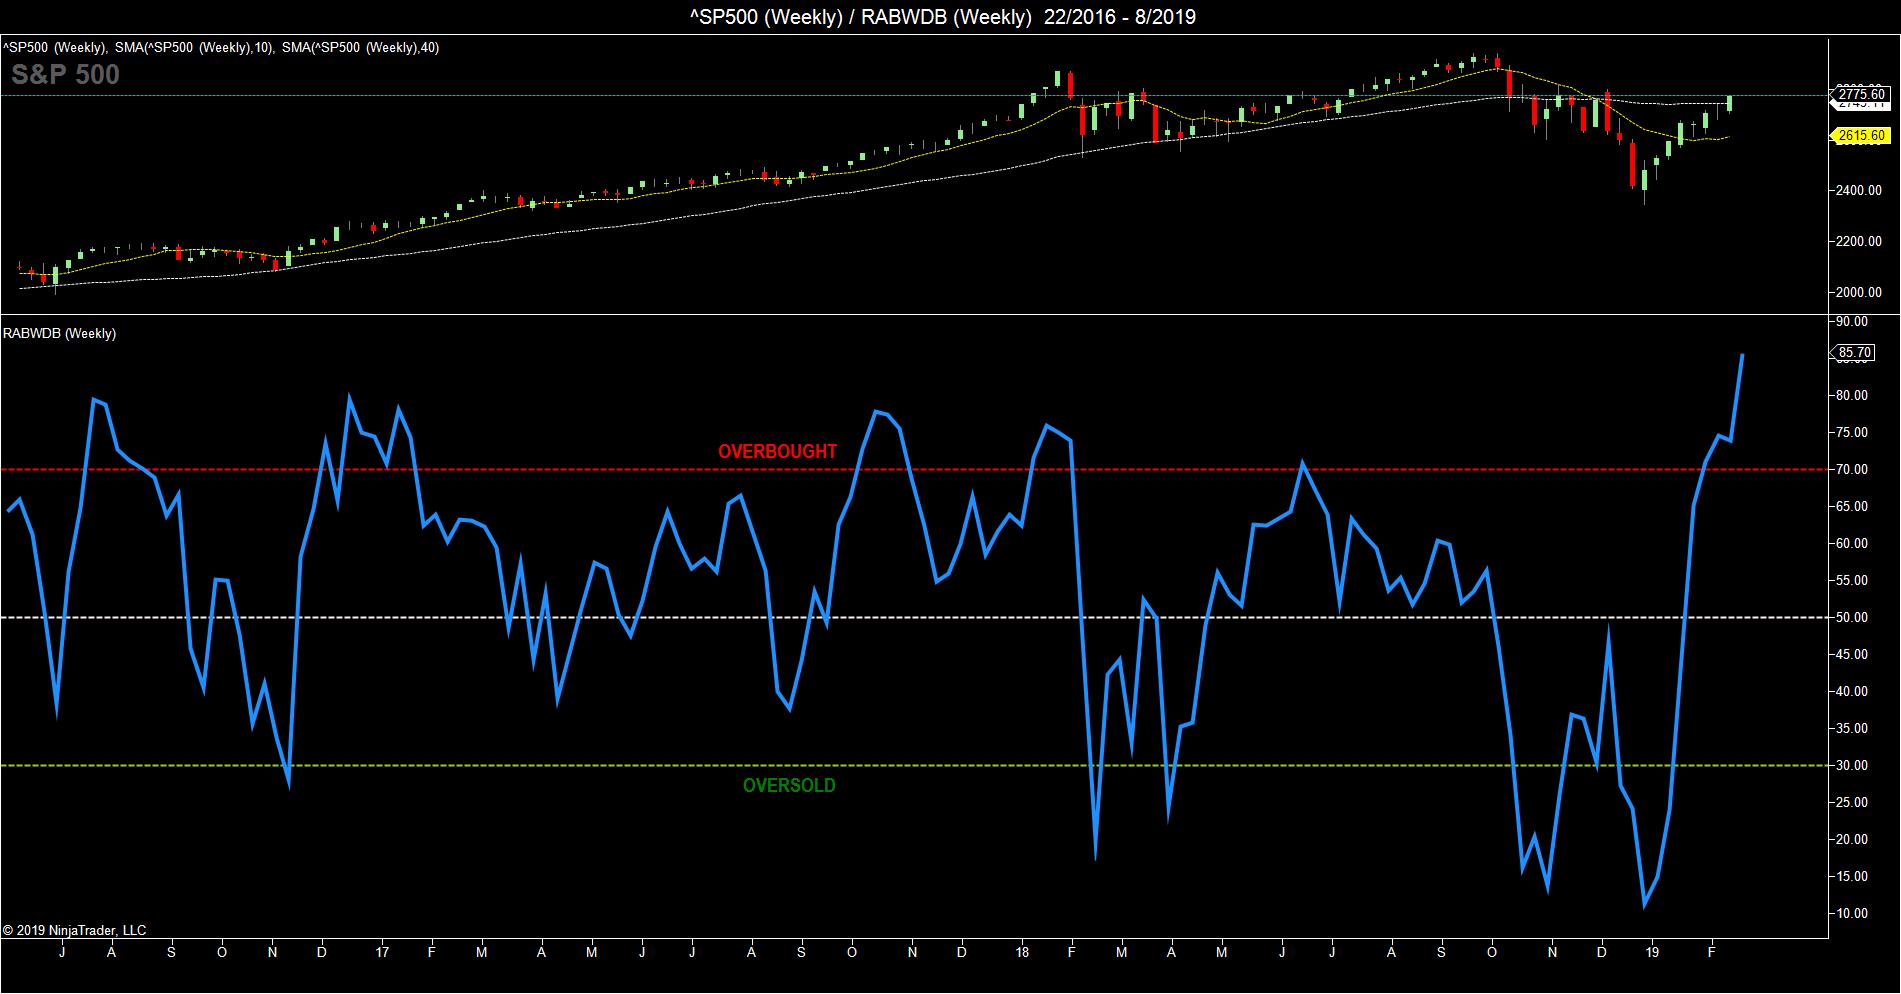1901x994 pixels.
Task: Click the 2000.00 price axis label
Action: pyautogui.click(x=1858, y=292)
